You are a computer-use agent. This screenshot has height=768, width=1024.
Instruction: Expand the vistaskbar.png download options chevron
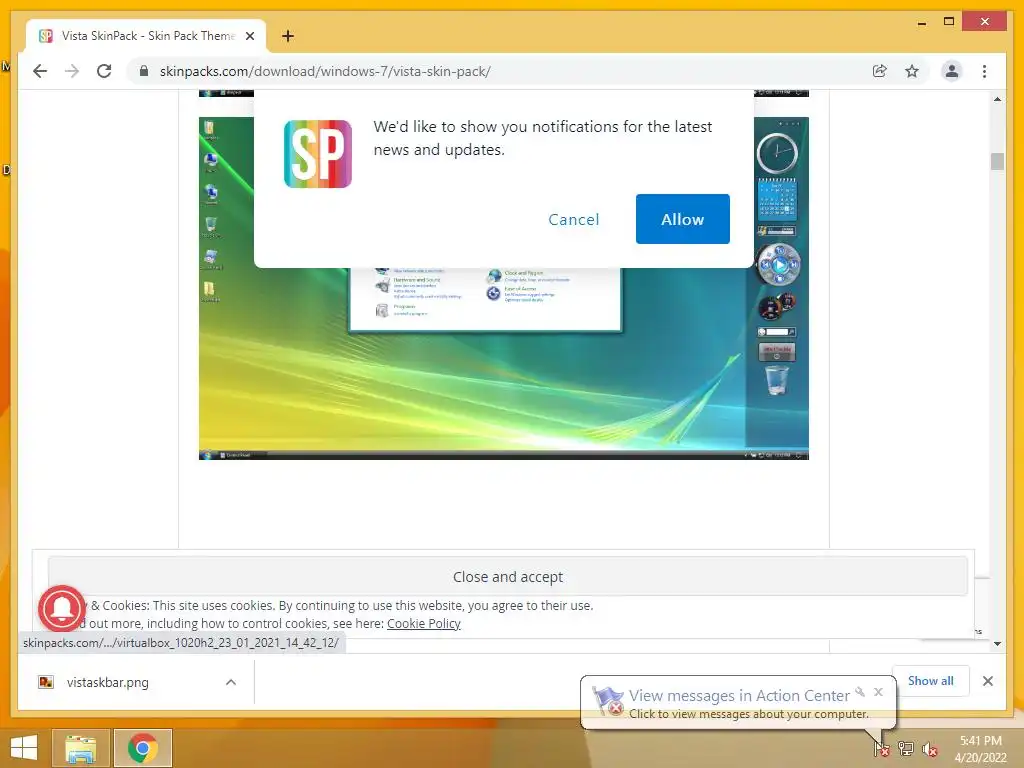click(x=231, y=682)
